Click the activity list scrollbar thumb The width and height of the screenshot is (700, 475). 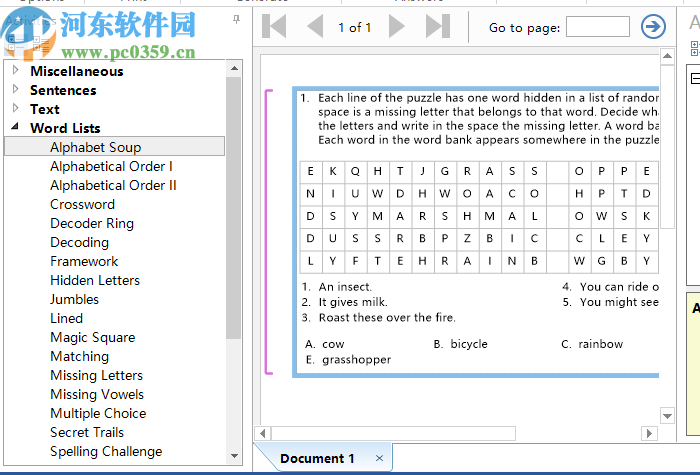point(233,208)
